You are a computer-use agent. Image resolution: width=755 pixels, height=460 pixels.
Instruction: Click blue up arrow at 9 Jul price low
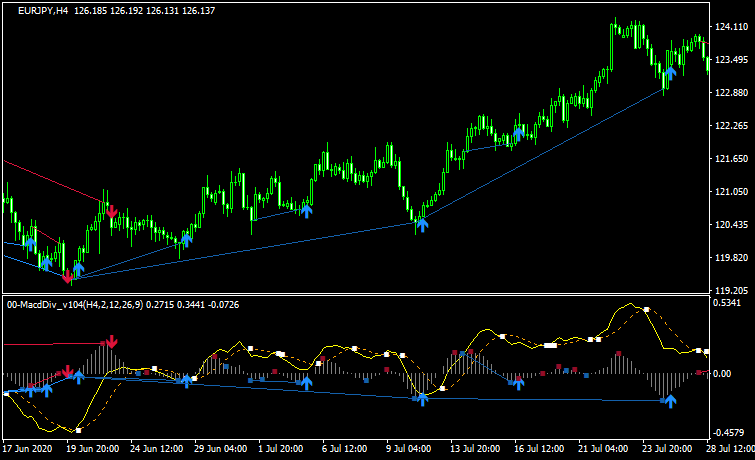422,224
